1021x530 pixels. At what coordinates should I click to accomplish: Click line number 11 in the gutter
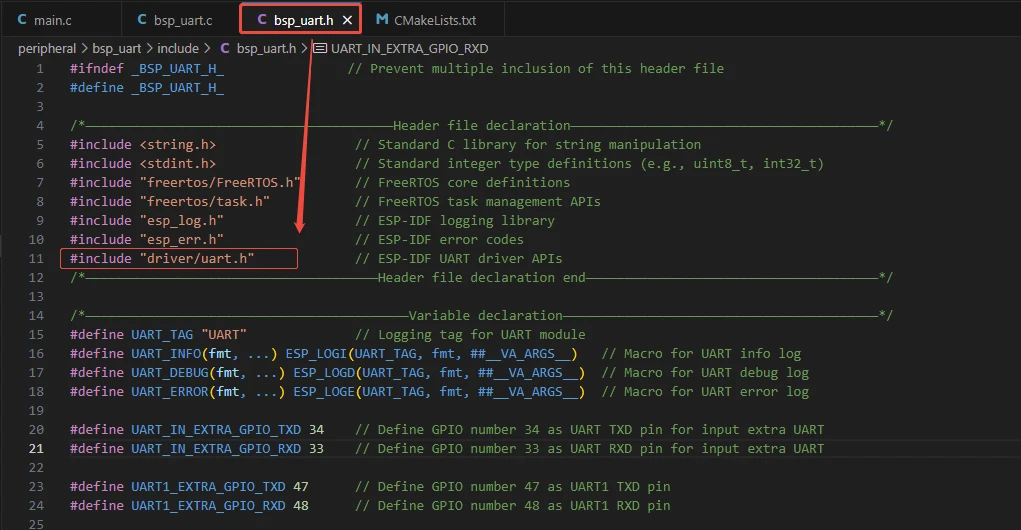38,259
